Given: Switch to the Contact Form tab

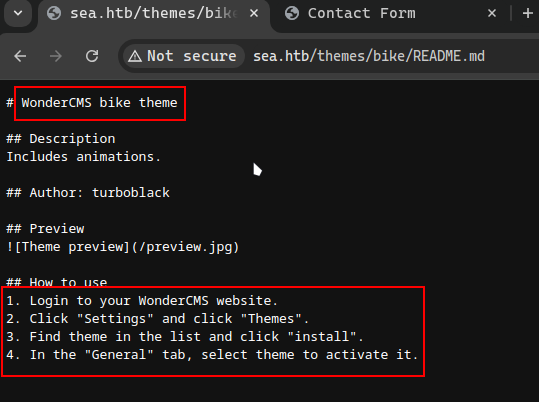Looking at the screenshot, I should 361,13.
